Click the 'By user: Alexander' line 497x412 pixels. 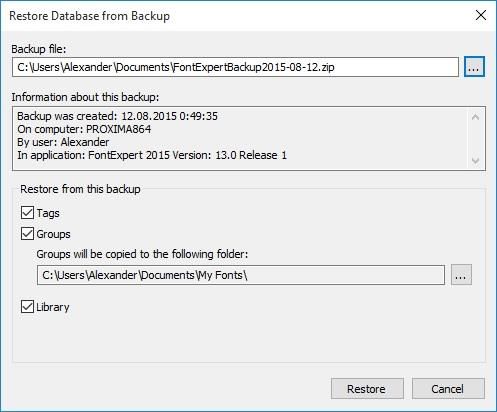(63, 142)
